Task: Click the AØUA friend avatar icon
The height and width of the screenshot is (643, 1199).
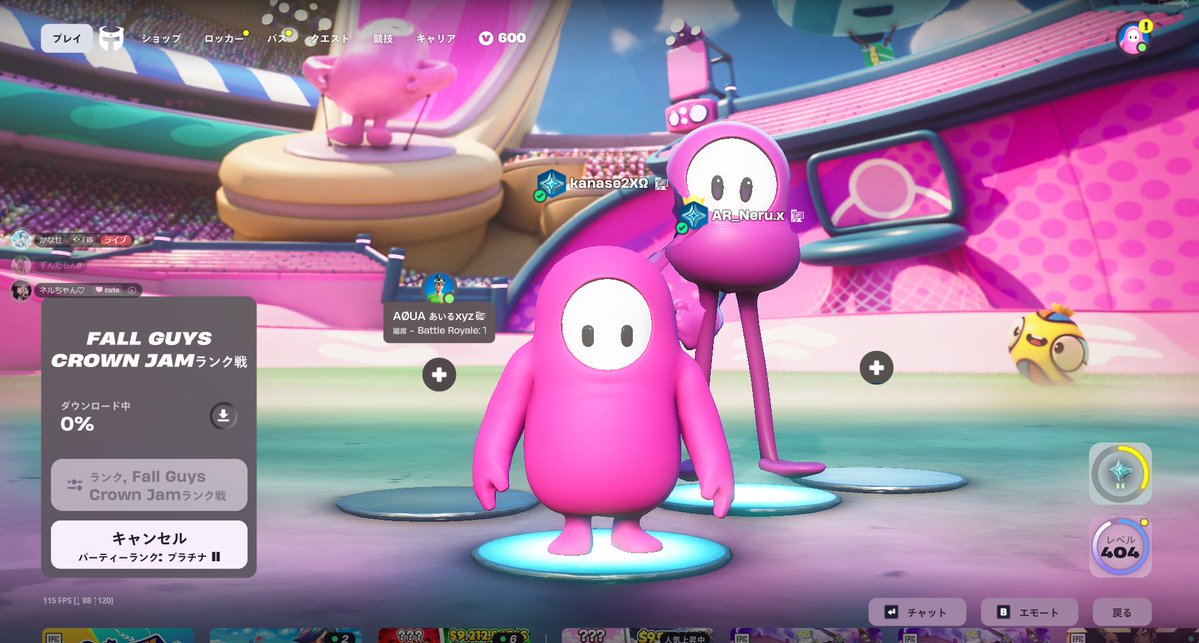Action: [440, 288]
